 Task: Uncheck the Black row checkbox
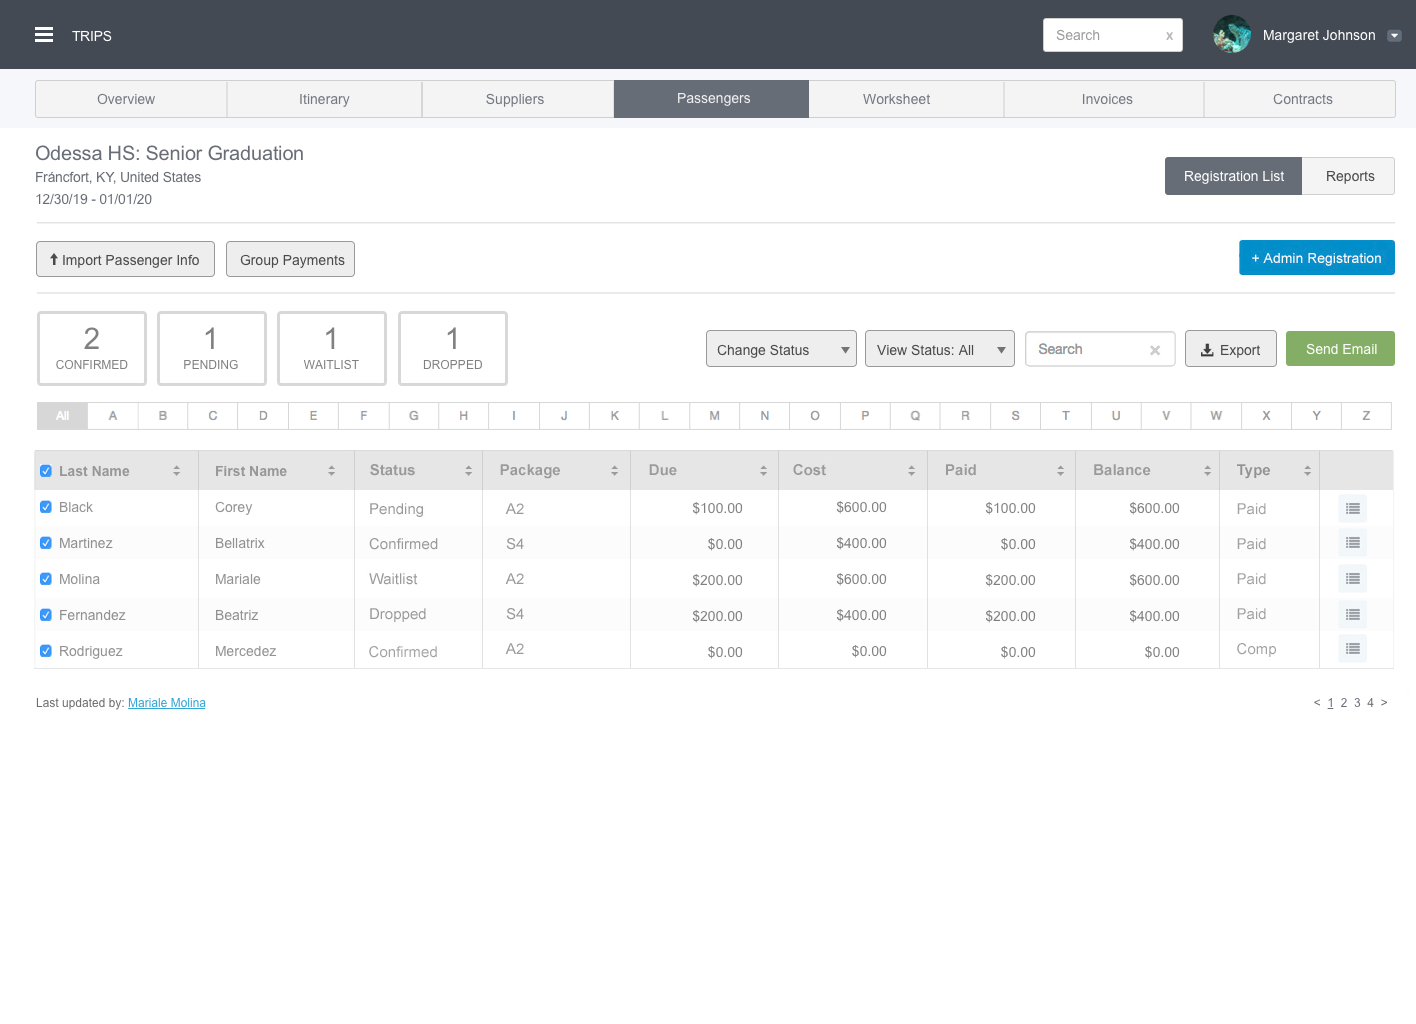click(46, 507)
